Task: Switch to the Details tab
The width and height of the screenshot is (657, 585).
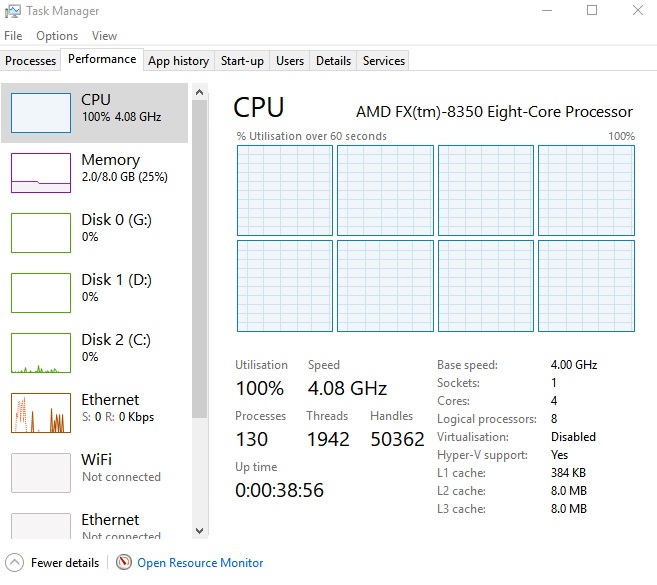Action: tap(333, 61)
